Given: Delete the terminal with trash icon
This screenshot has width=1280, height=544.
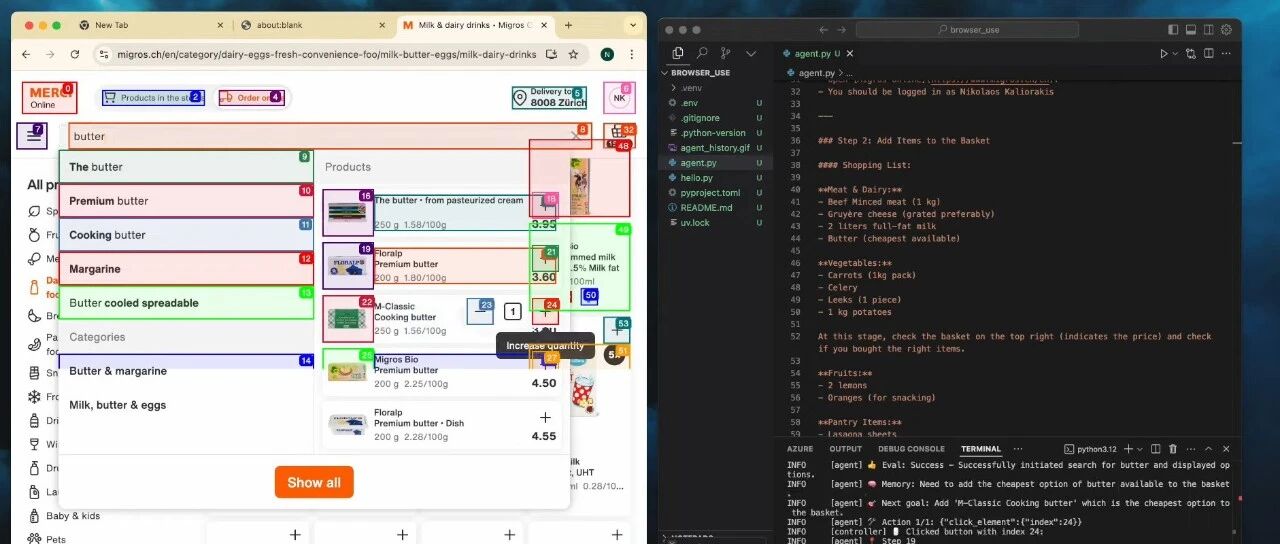Looking at the screenshot, I should click(x=1173, y=449).
